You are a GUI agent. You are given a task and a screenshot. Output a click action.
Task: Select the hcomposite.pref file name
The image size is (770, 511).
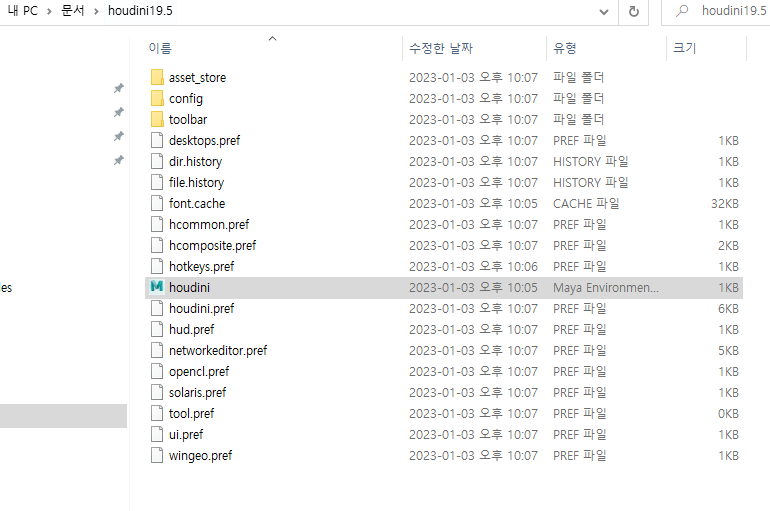coord(213,245)
